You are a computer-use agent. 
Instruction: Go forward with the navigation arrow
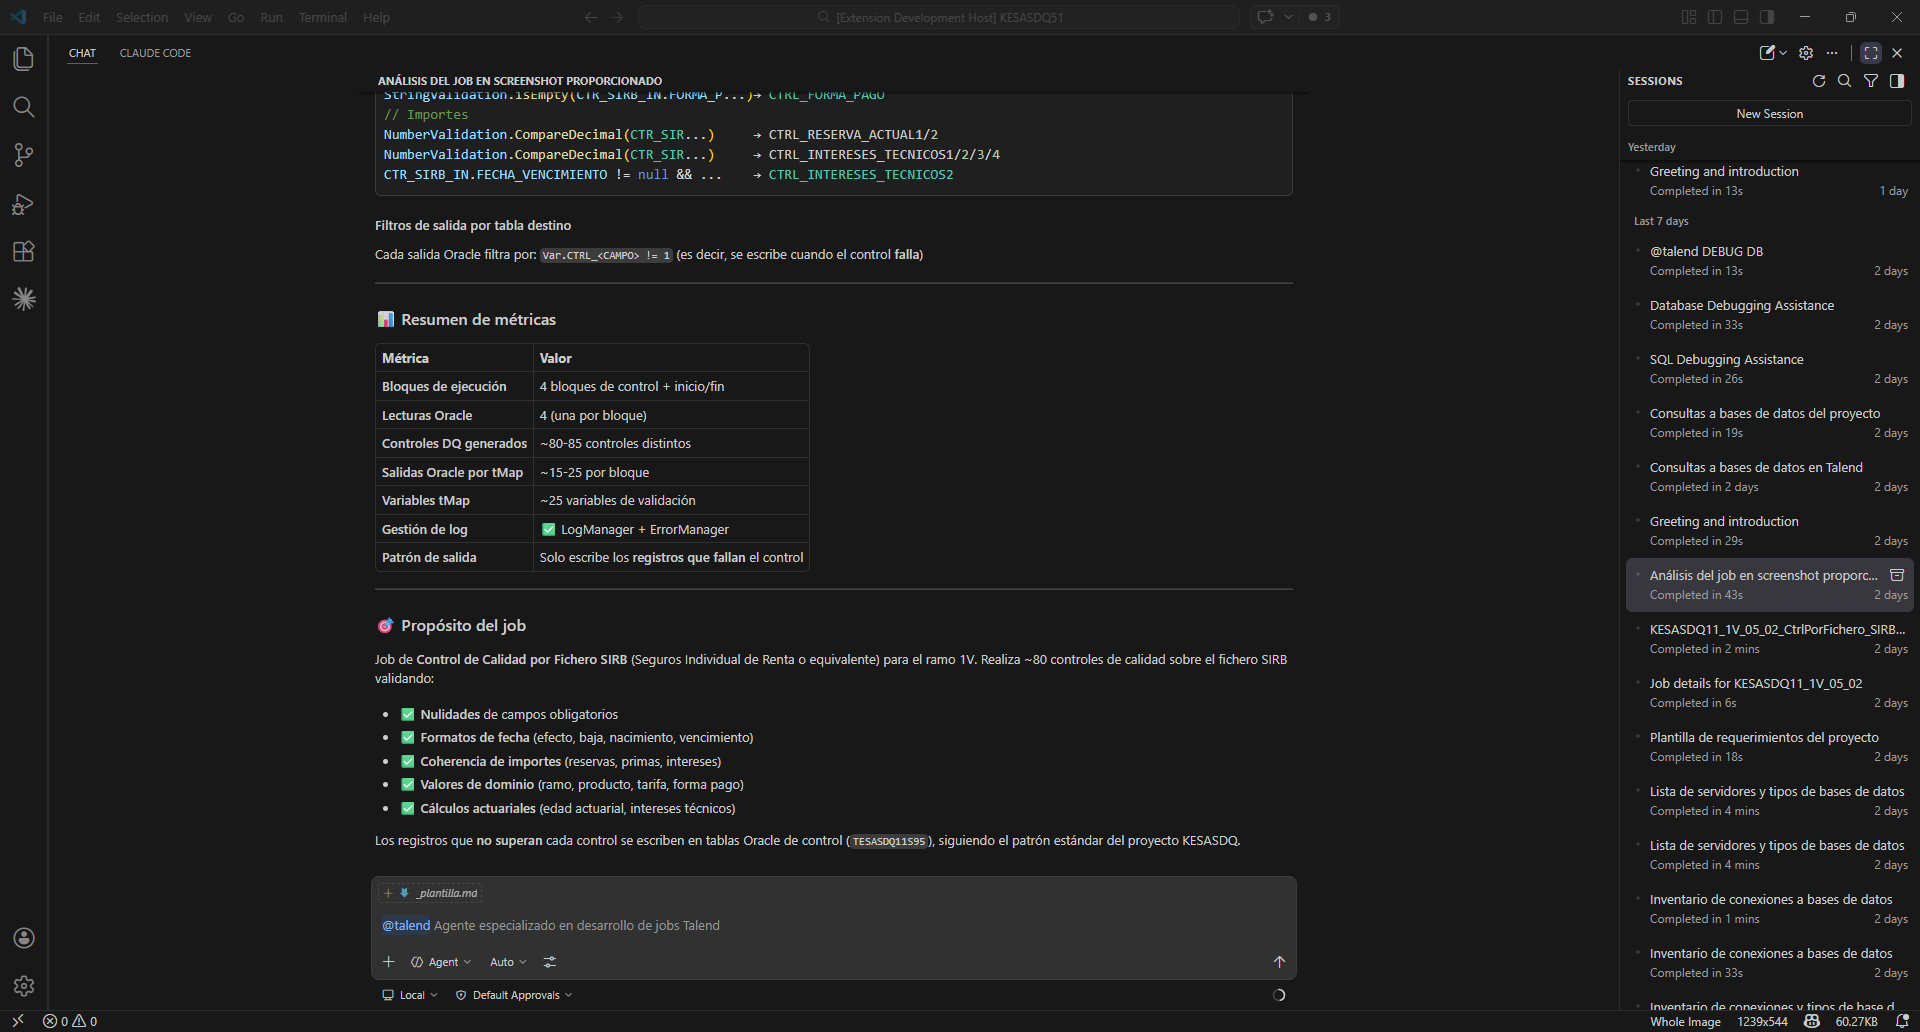(617, 17)
